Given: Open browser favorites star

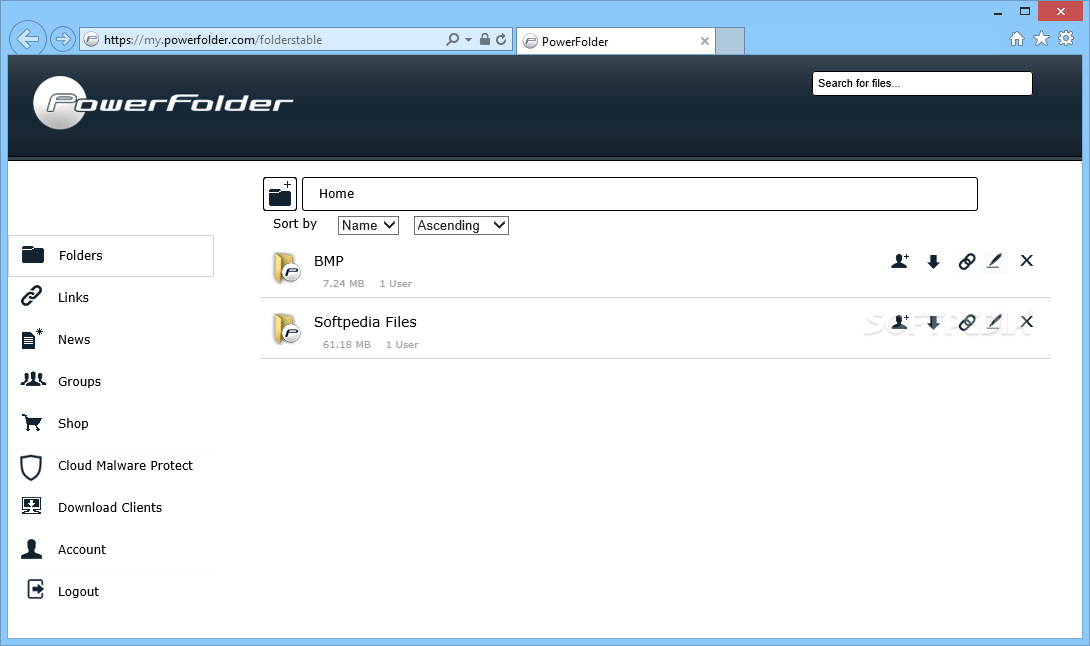Looking at the screenshot, I should point(1041,38).
